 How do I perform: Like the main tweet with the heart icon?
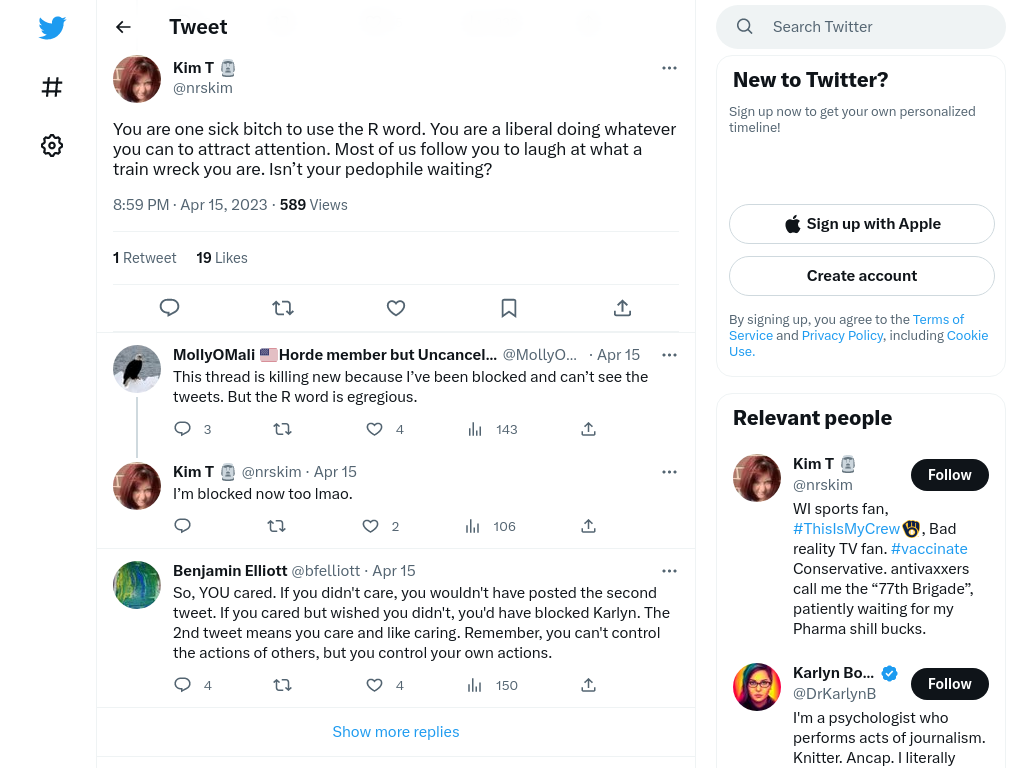click(x=396, y=308)
